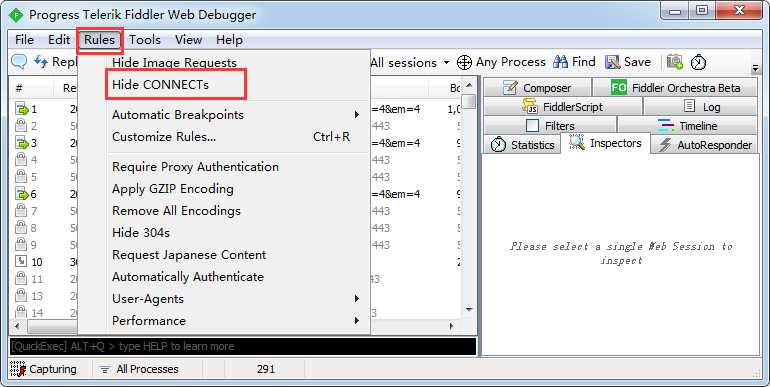Image resolution: width=770 pixels, height=387 pixels.
Task: Open the File menu
Action: pos(24,40)
